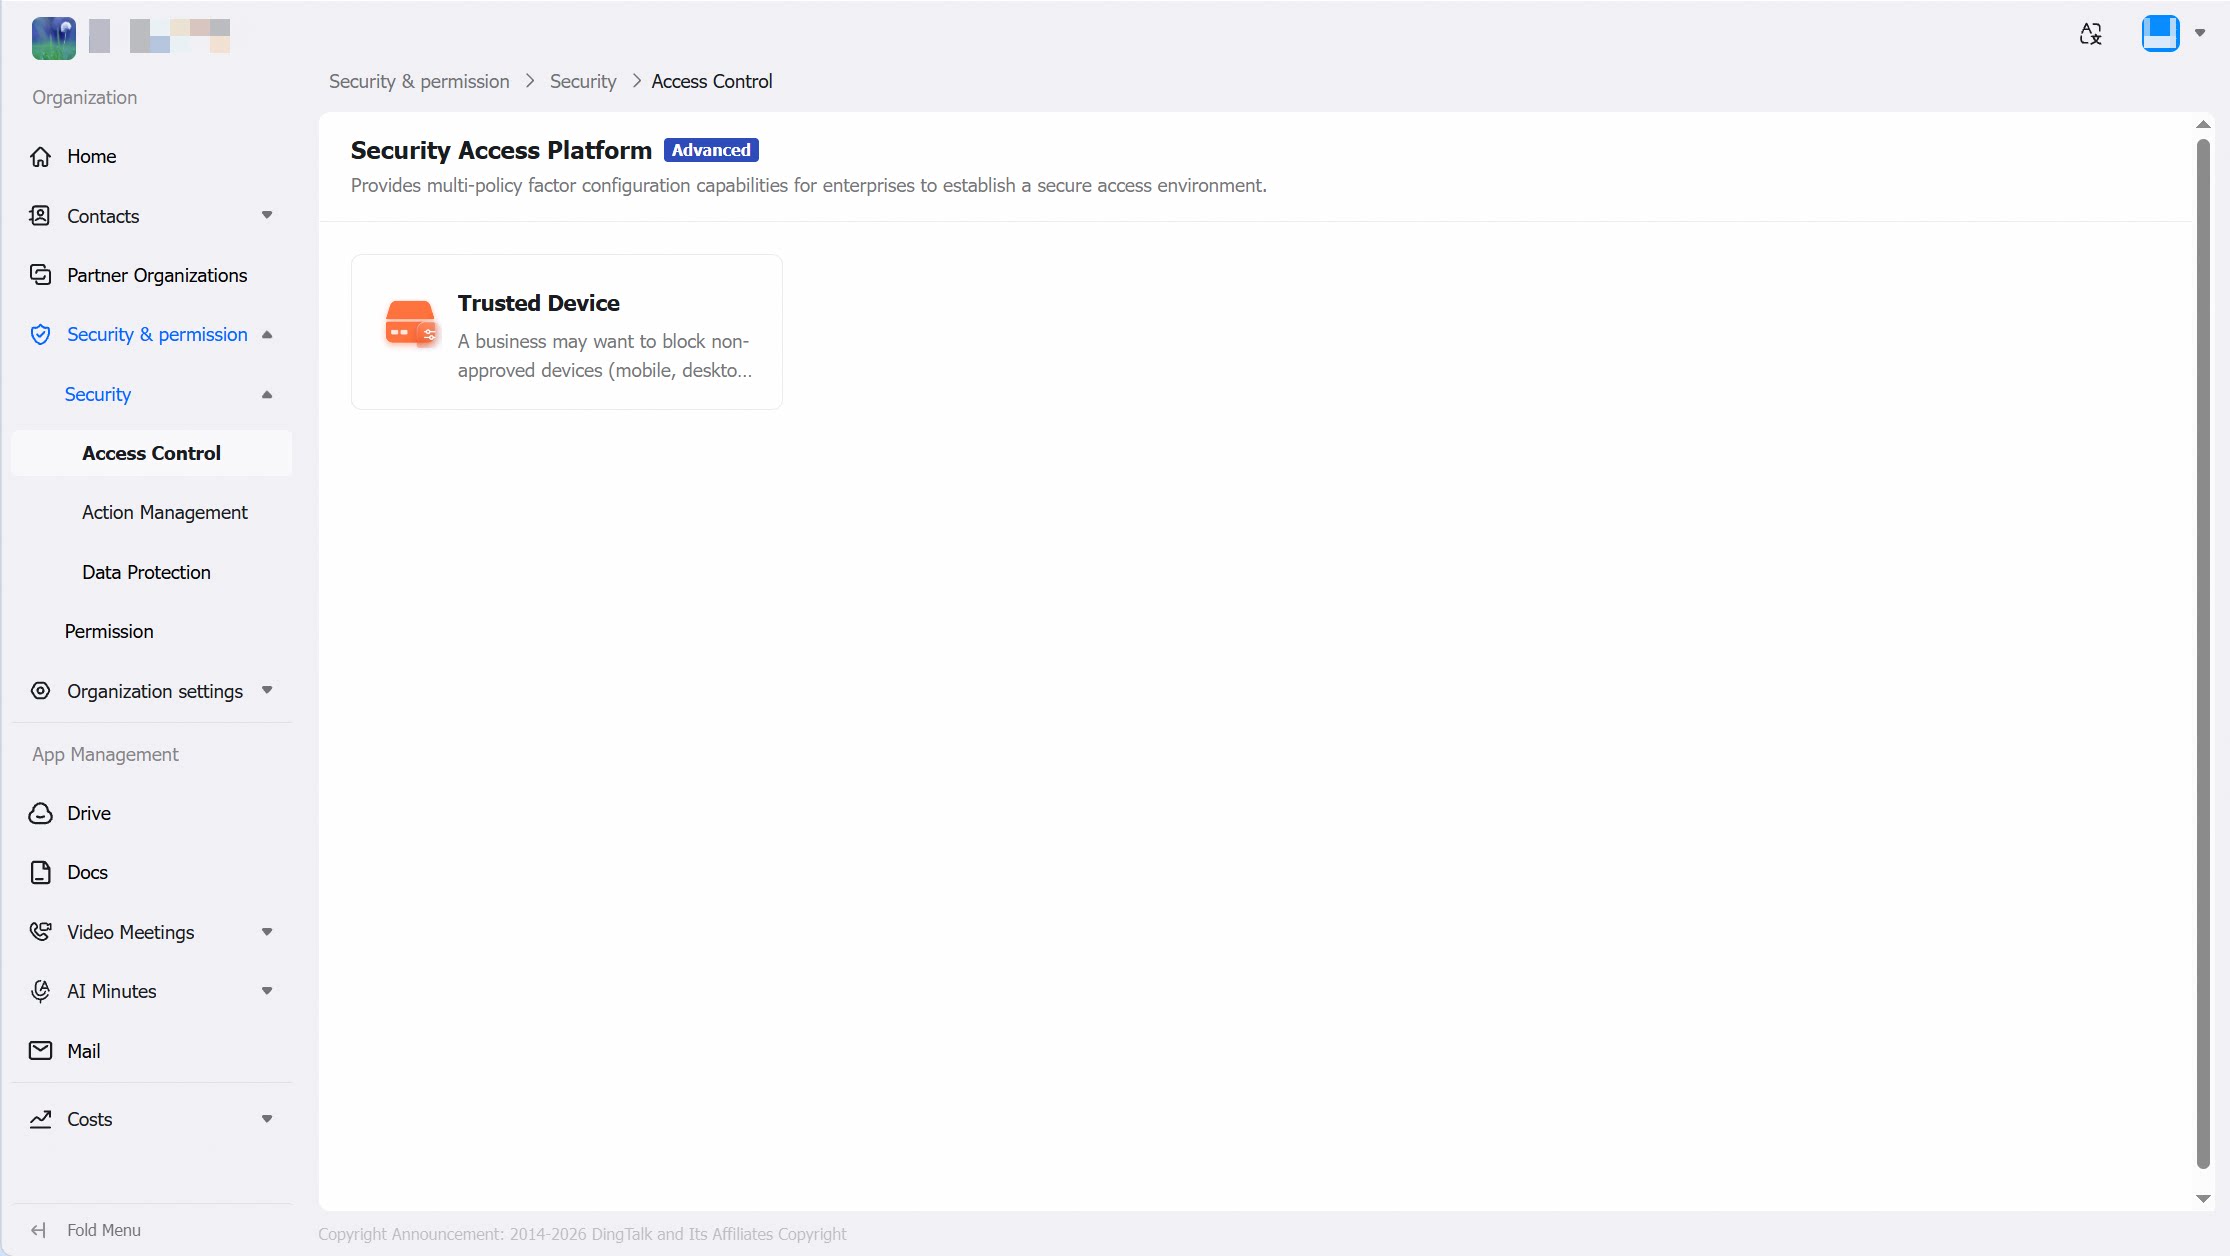Select Data Protection in sidebar
Screen dimensions: 2230x1256
pos(146,572)
